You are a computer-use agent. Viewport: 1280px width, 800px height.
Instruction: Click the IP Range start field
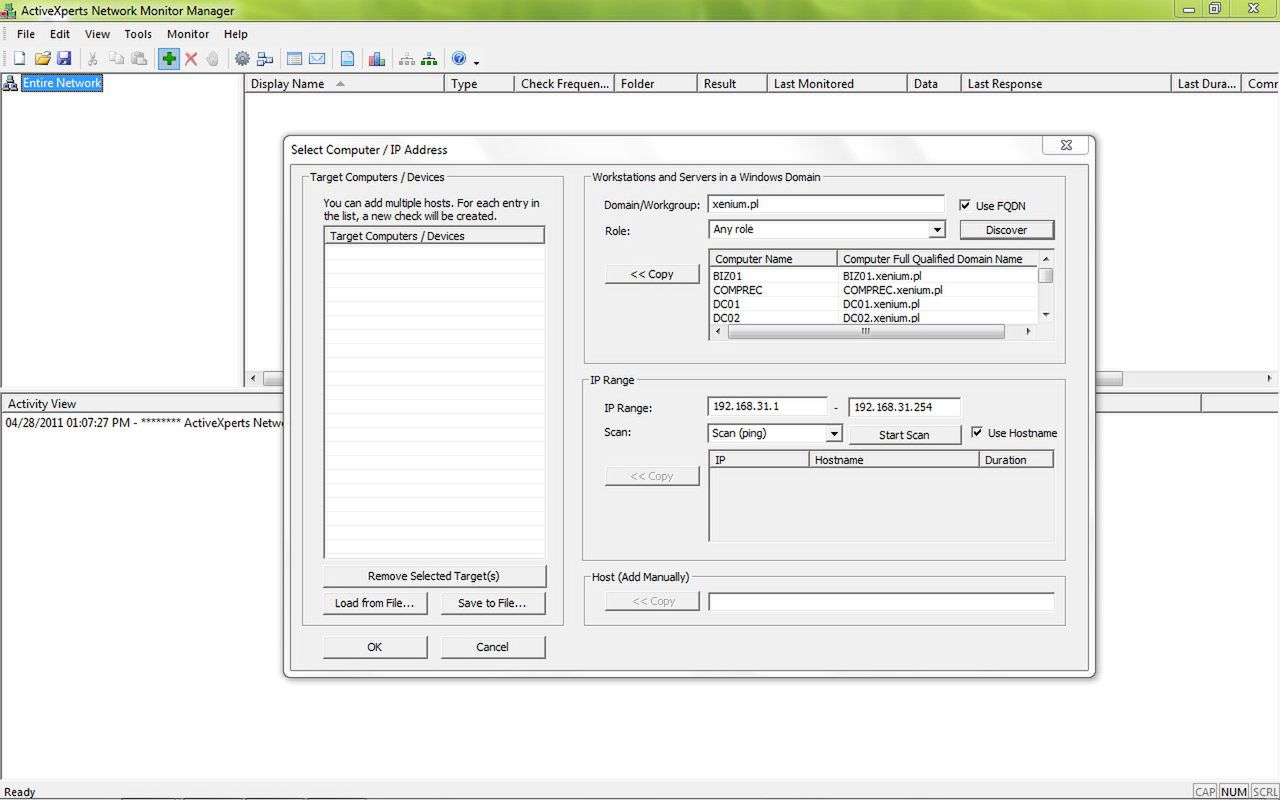767,407
